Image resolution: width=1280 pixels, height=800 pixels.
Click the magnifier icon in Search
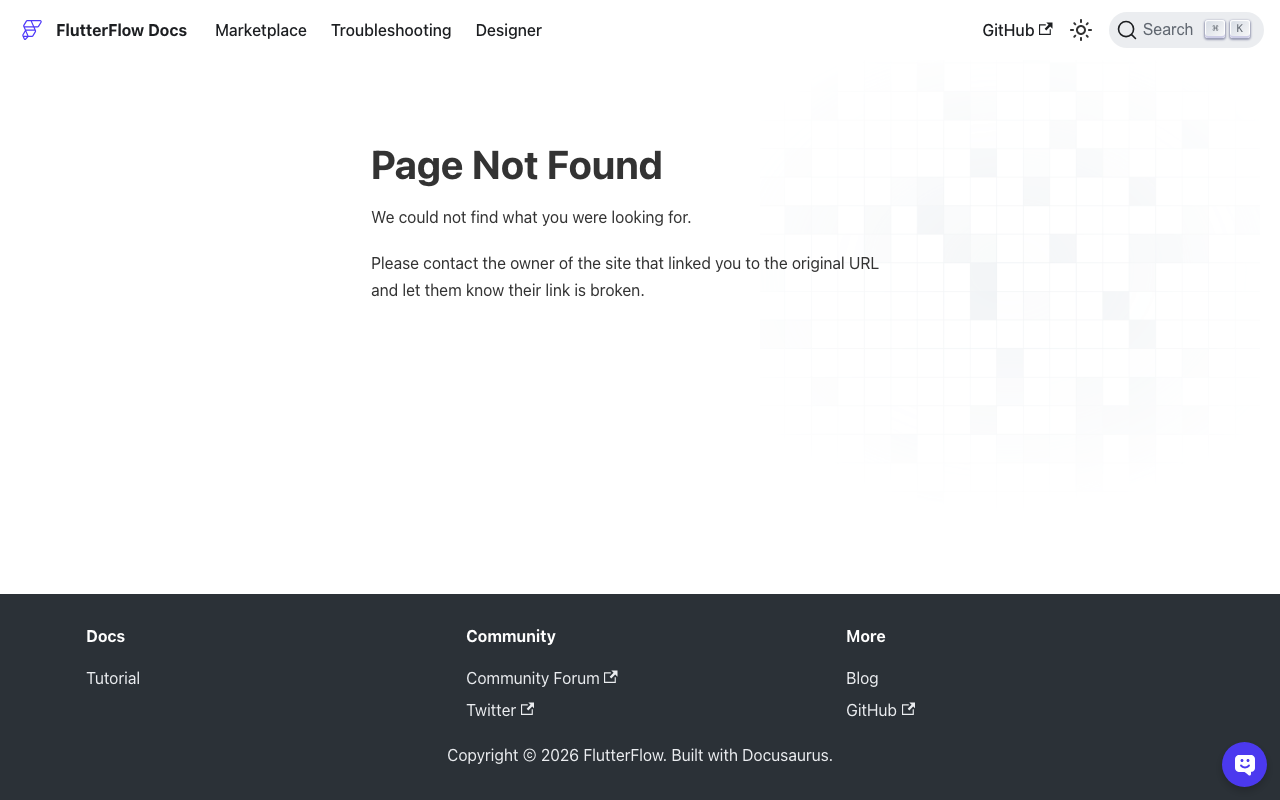1127,30
